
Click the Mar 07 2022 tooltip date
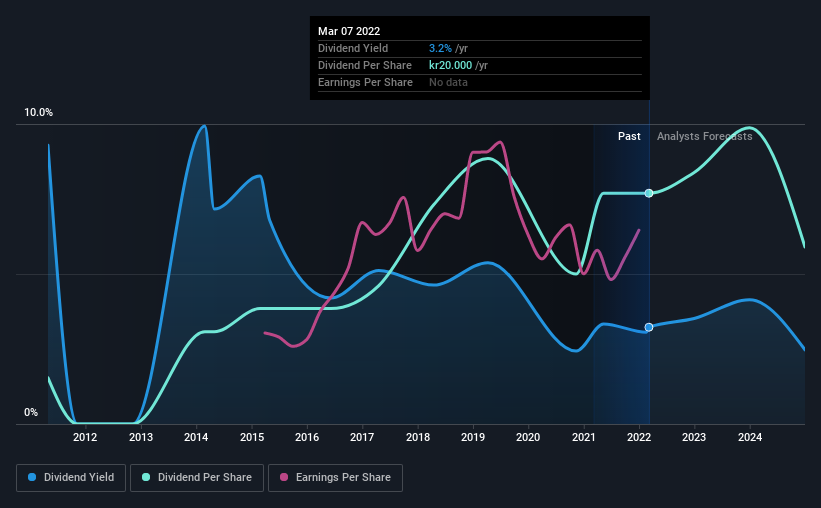pos(349,31)
